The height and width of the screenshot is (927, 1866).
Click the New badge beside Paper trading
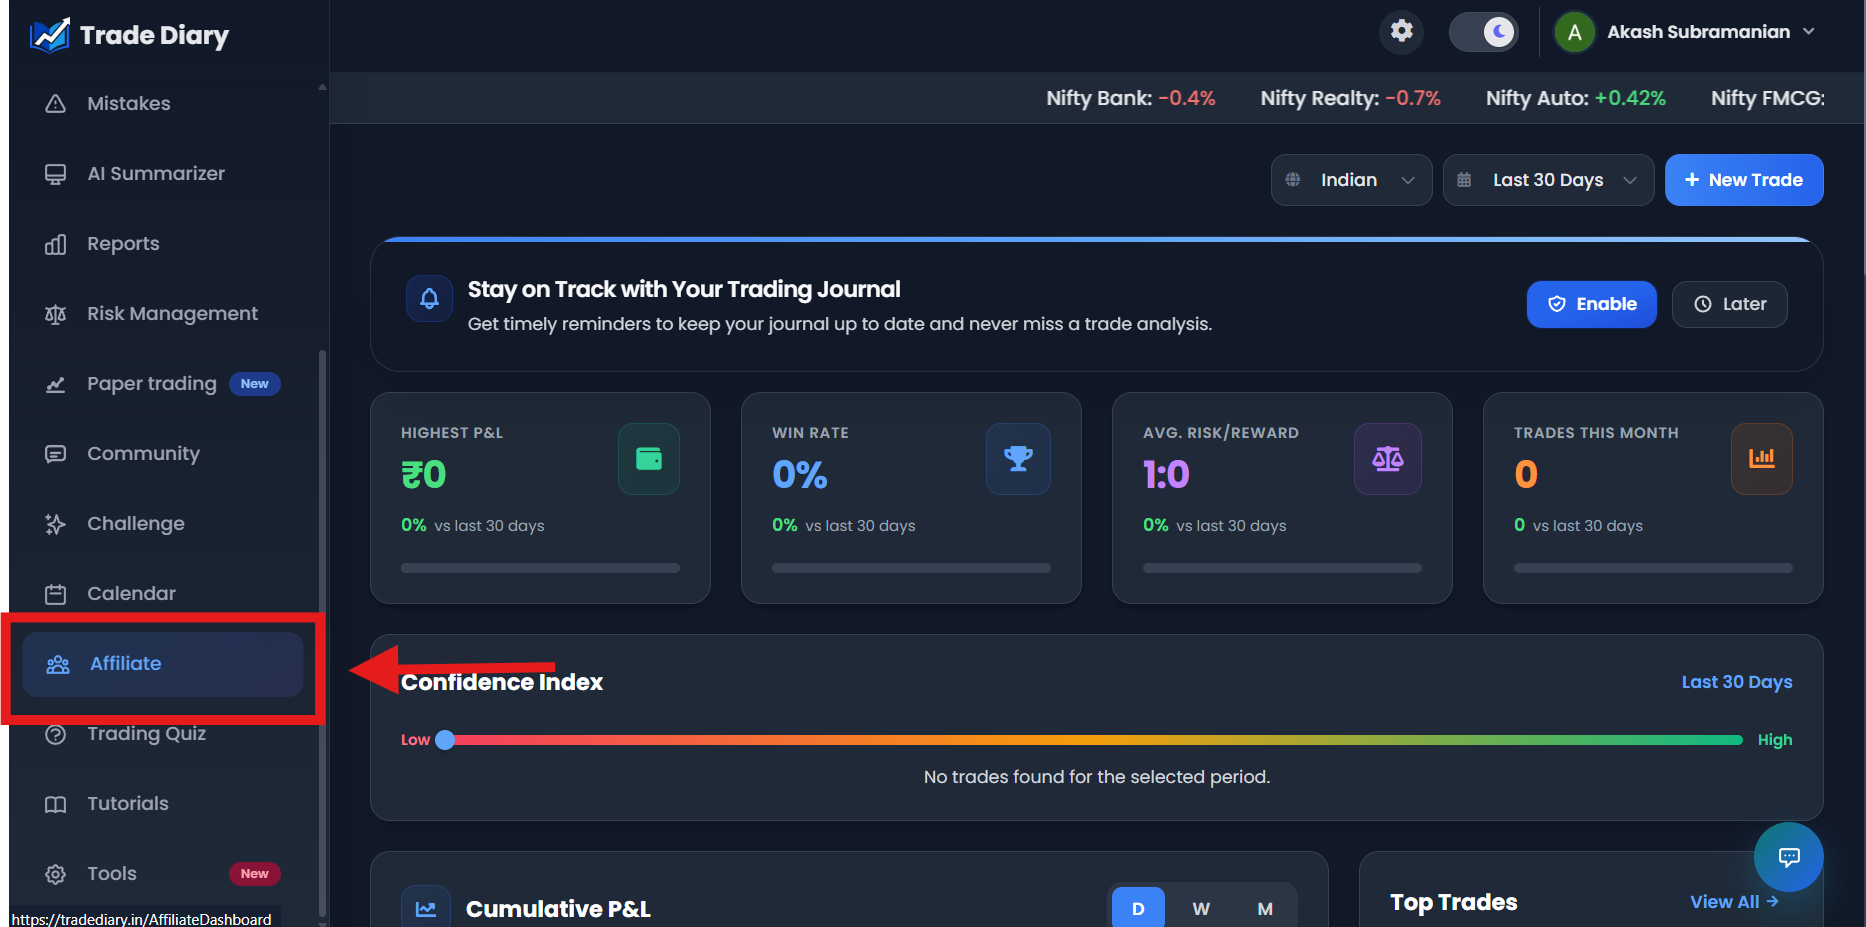(x=255, y=384)
